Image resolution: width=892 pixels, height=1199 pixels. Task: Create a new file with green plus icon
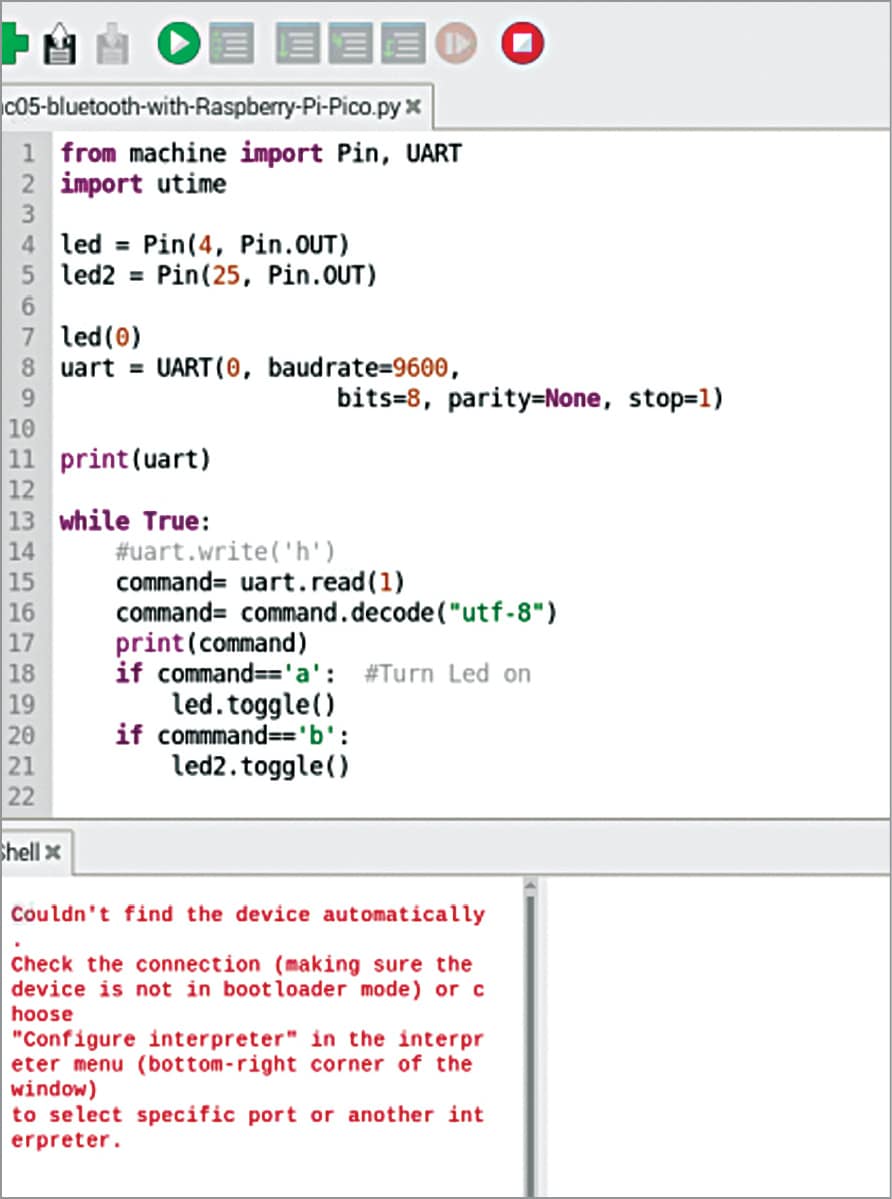pyautogui.click(x=12, y=44)
